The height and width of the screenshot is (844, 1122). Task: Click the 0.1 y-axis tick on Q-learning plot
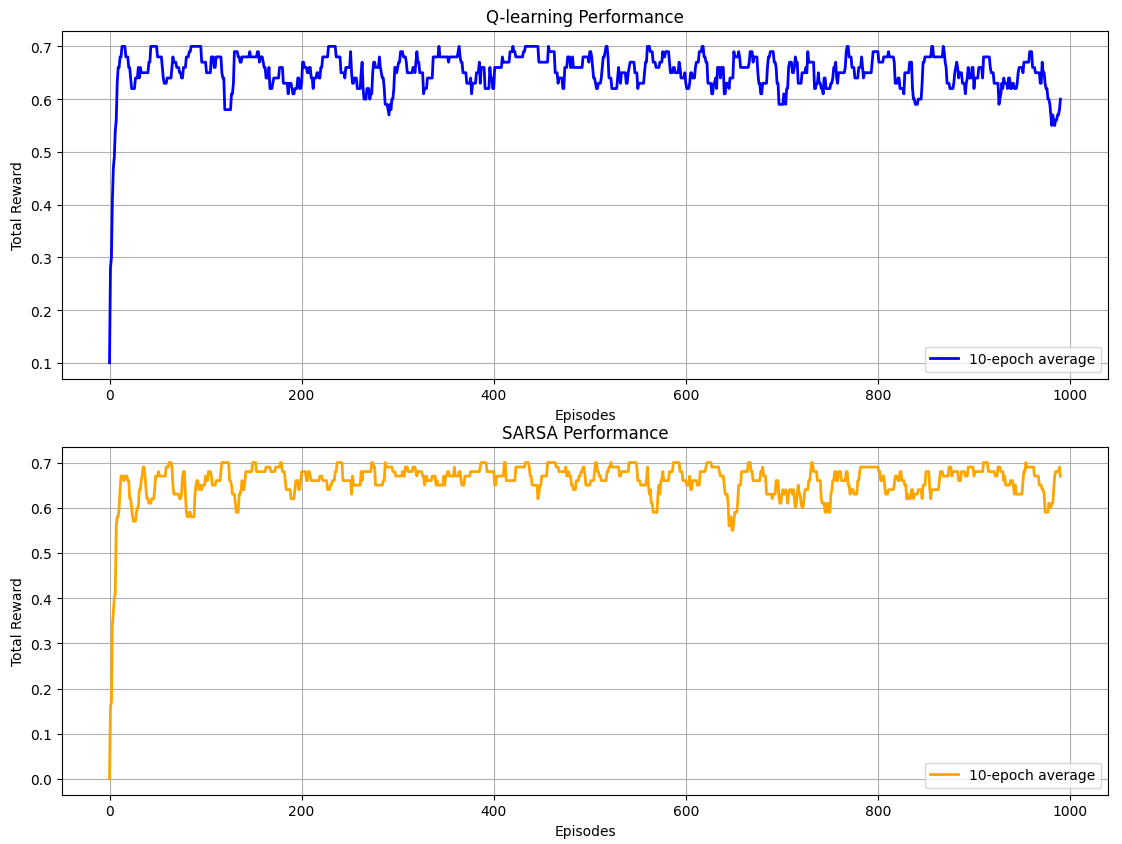[42, 364]
